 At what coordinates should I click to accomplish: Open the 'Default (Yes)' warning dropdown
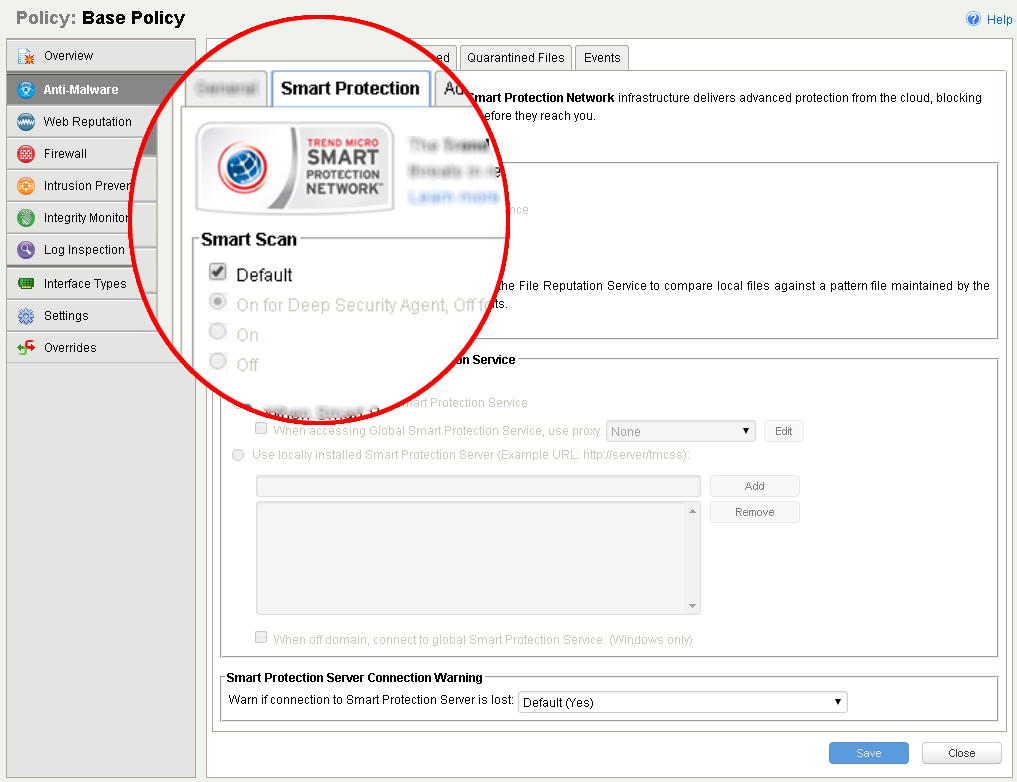pyautogui.click(x=682, y=702)
